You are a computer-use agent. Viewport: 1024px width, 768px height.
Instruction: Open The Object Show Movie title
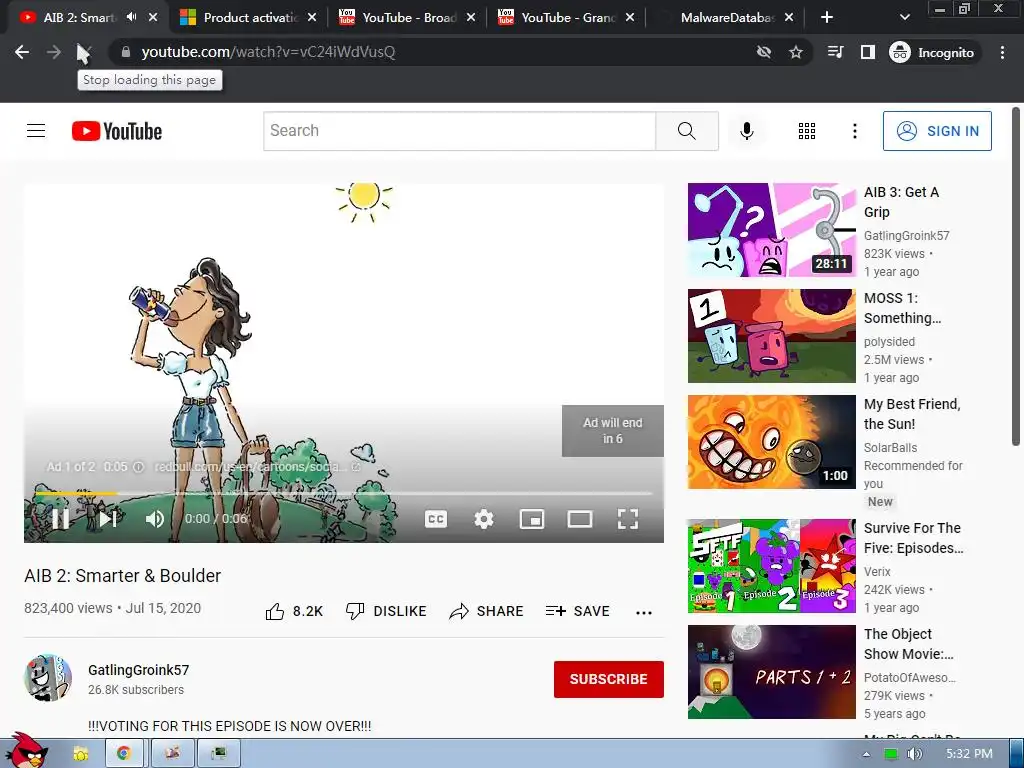click(x=908, y=644)
